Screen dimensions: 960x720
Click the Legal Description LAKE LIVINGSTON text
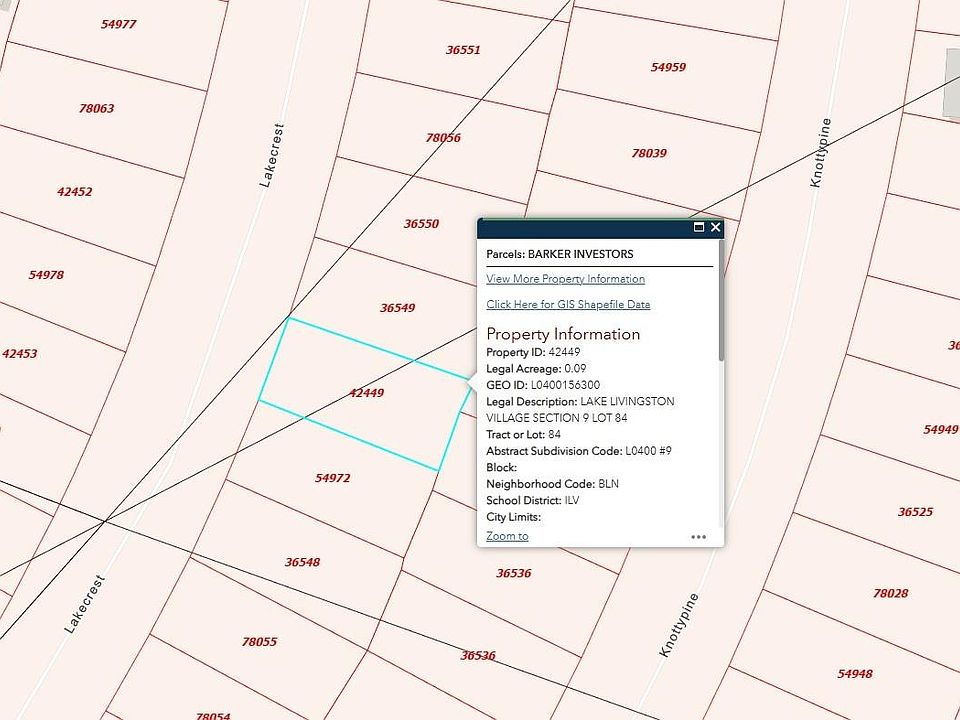(580, 410)
